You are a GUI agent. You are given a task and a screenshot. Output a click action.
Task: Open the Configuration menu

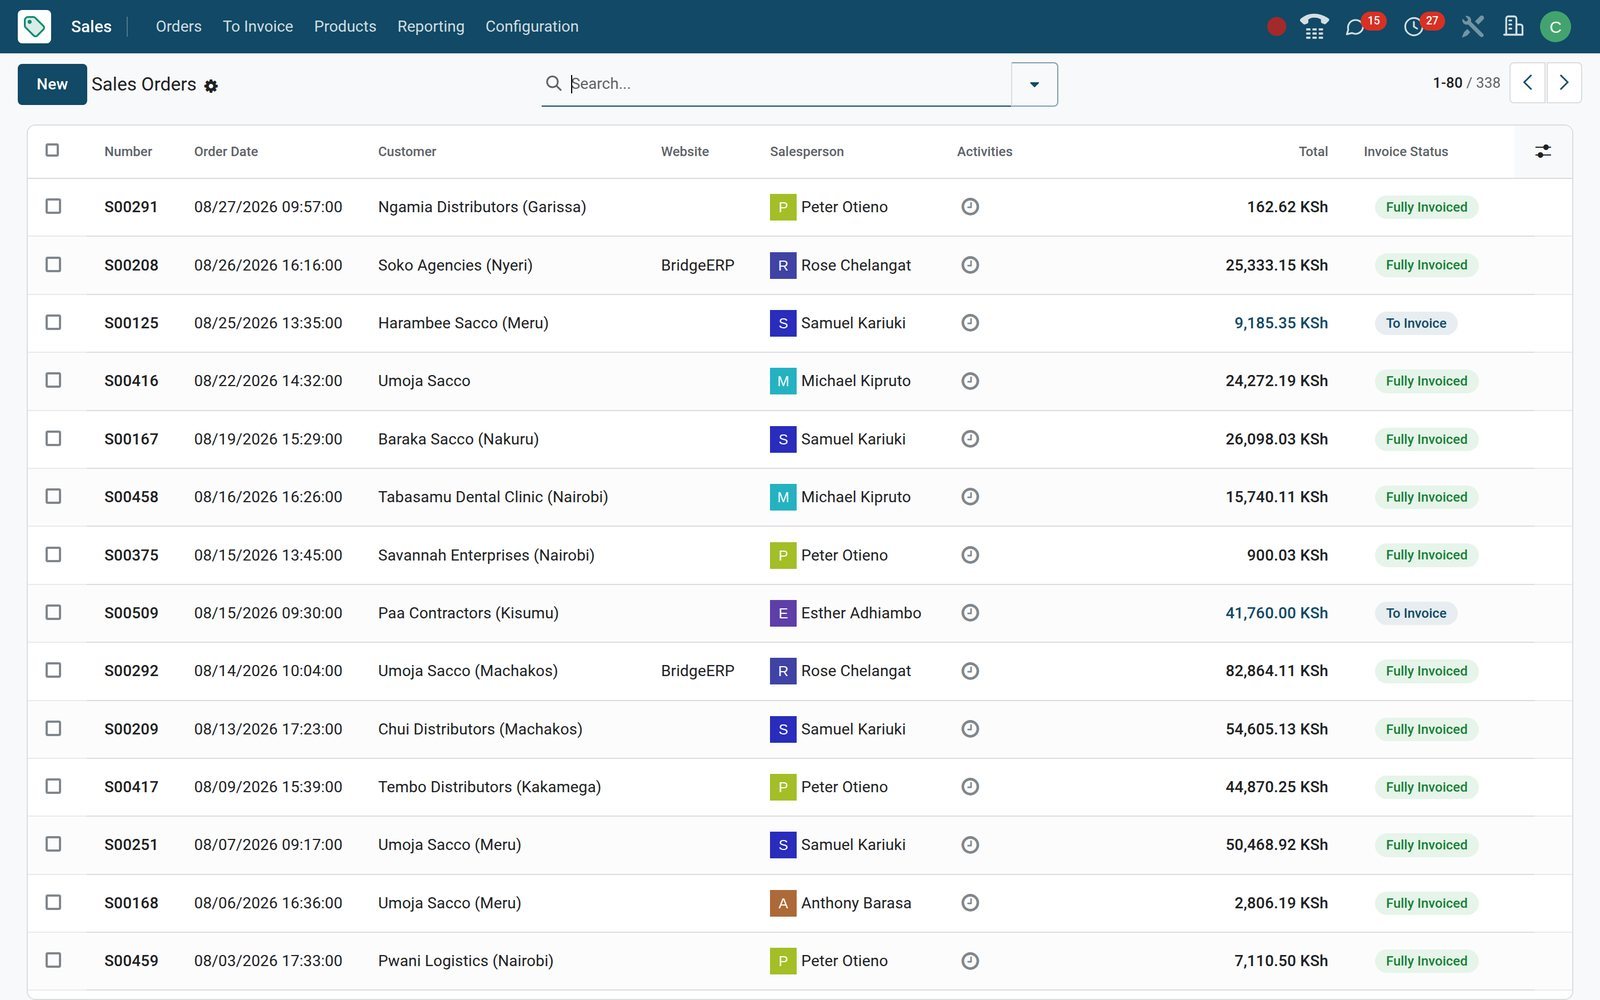tap(532, 26)
